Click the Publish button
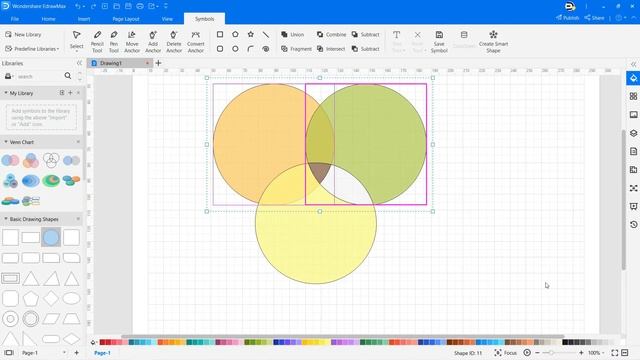Screen dimensions: 640x360 (x=567, y=18)
